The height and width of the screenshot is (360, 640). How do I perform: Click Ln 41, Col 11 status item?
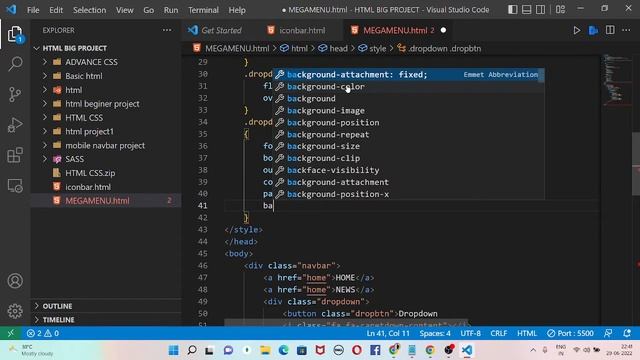coord(388,333)
